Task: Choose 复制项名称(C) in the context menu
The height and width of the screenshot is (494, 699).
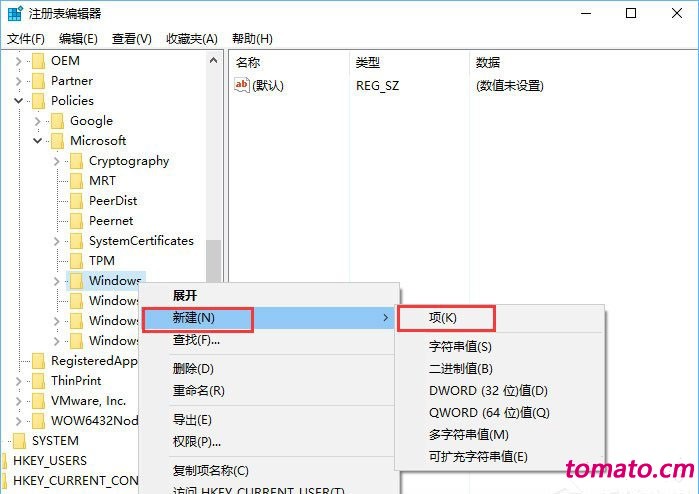Action: [x=269, y=471]
